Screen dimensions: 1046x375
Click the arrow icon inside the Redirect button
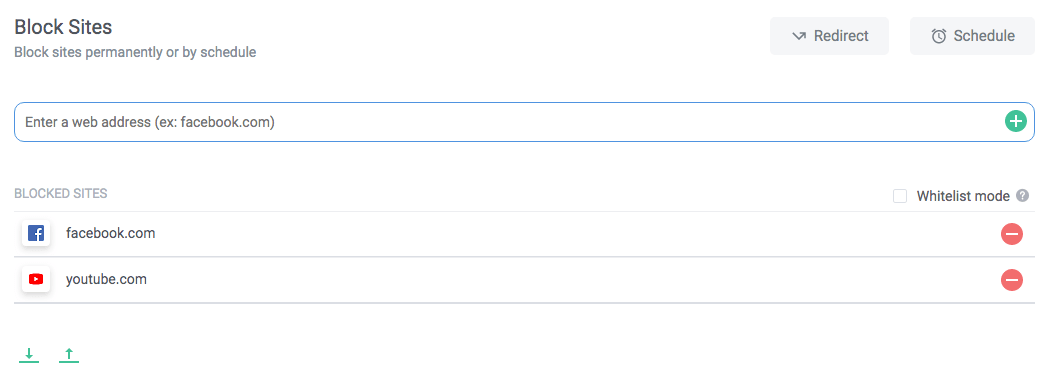(799, 36)
